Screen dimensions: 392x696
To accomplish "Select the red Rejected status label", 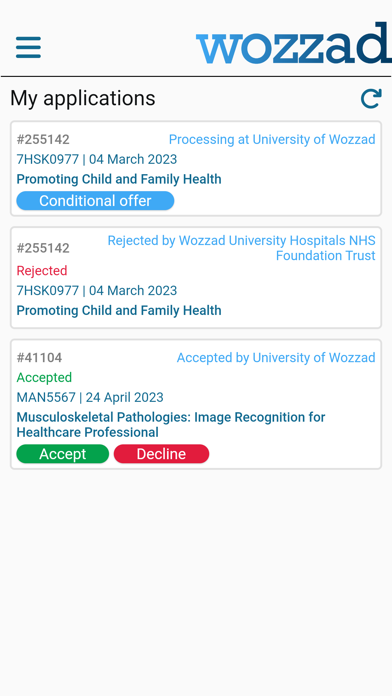I will coord(42,271).
